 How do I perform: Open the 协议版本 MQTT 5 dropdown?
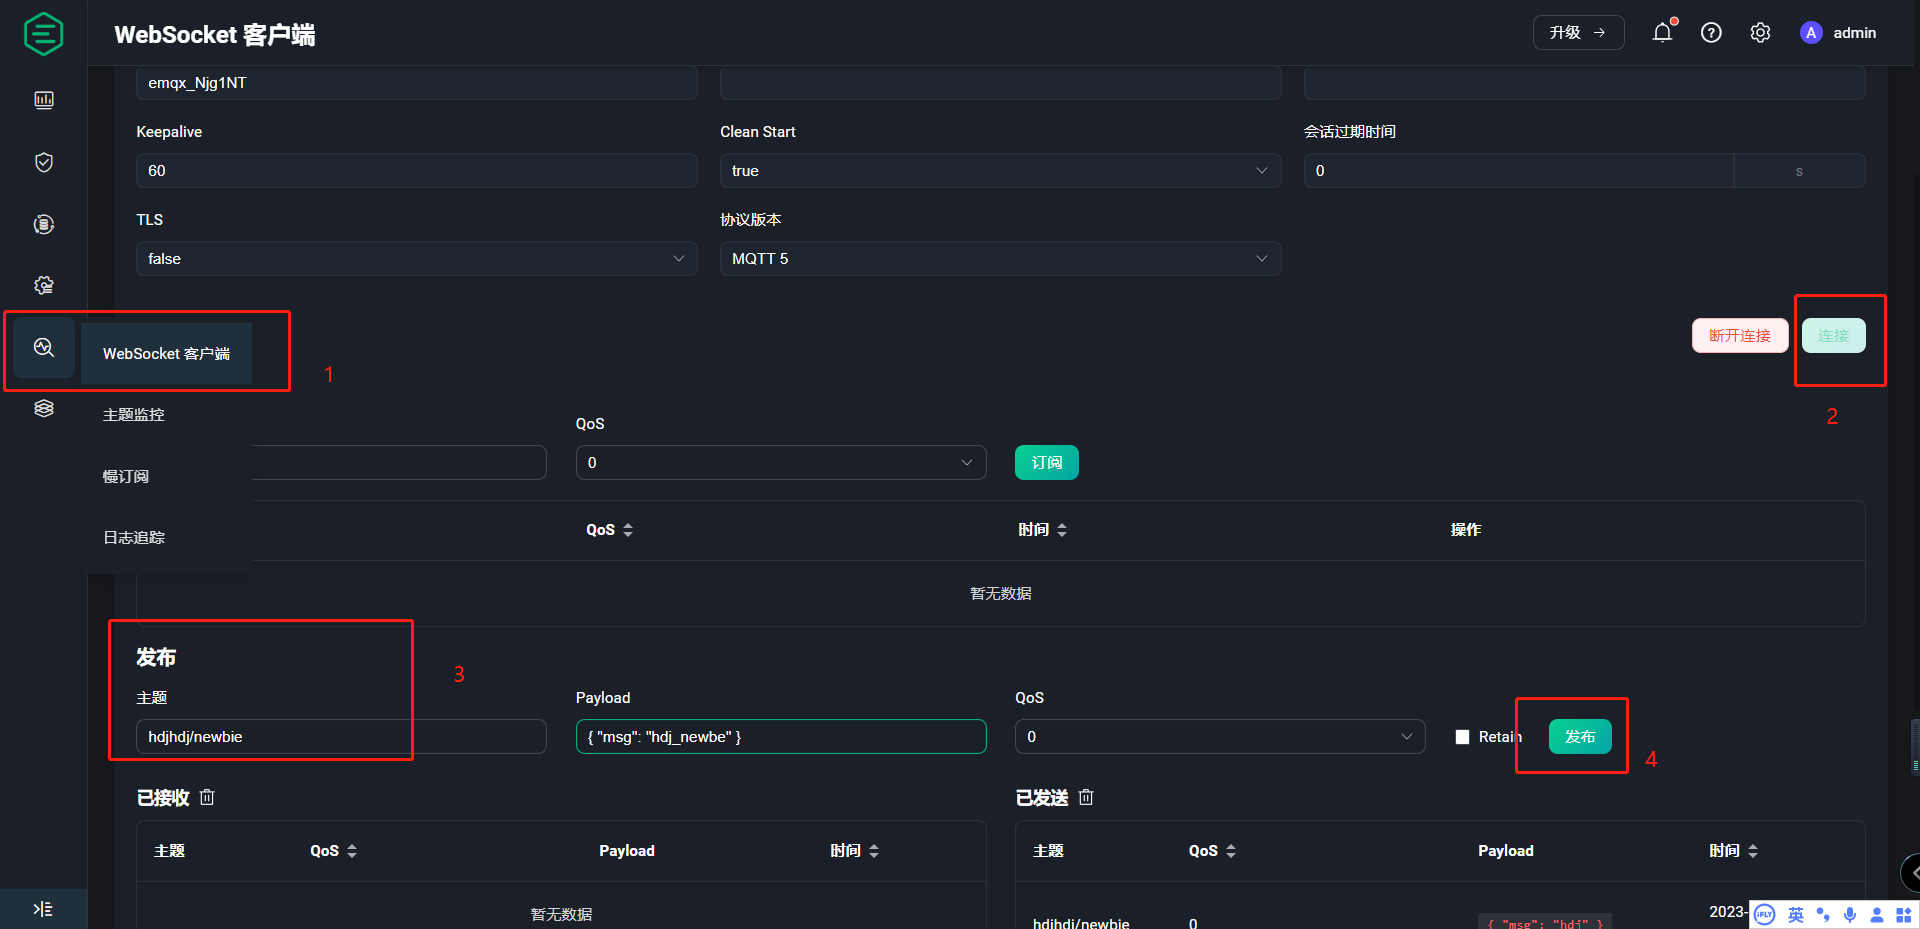click(x=1000, y=259)
